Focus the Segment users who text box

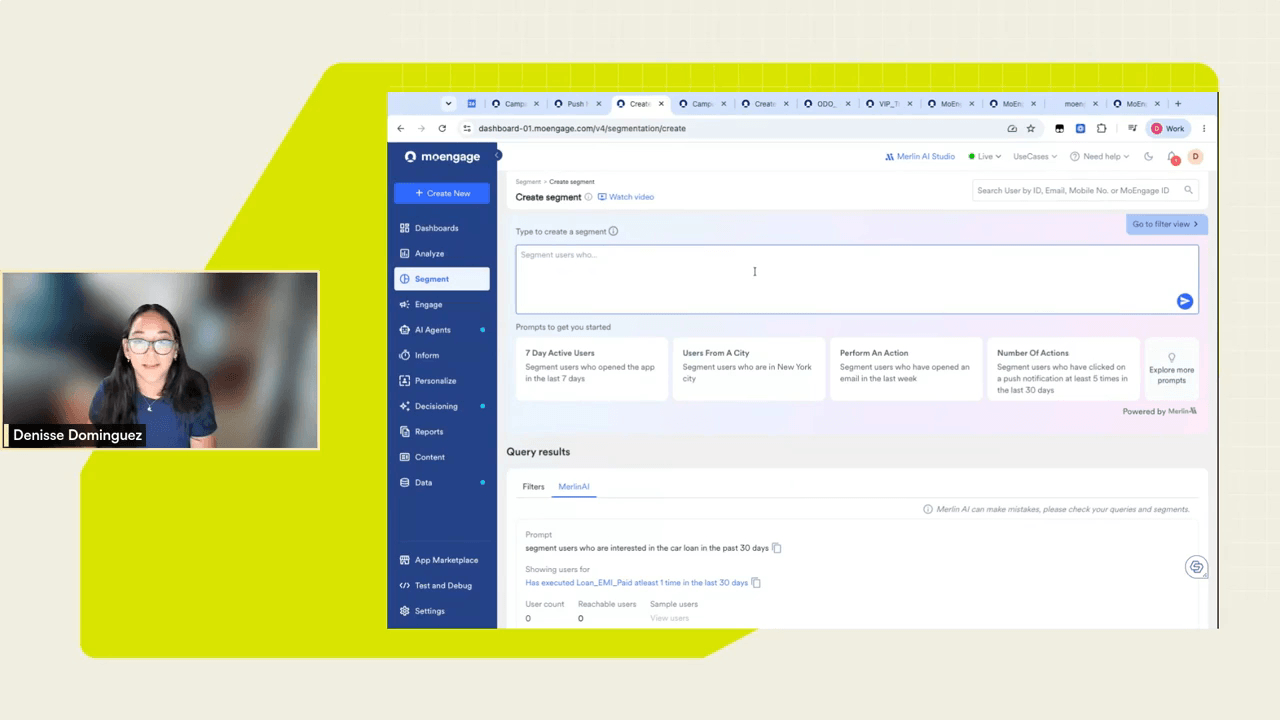[857, 279]
